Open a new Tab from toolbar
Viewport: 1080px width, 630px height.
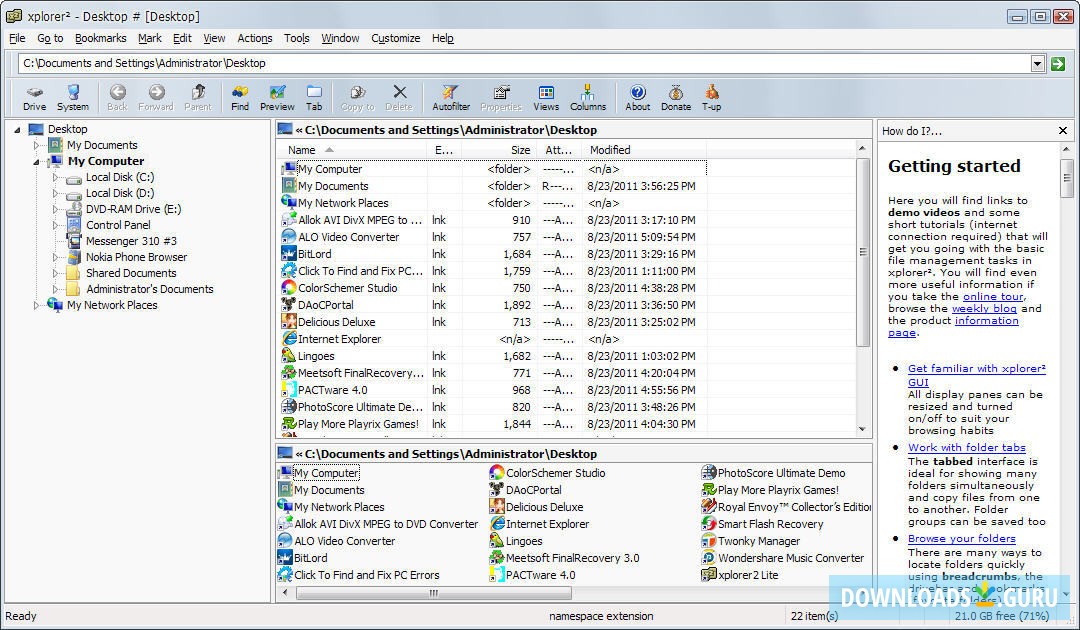(314, 97)
